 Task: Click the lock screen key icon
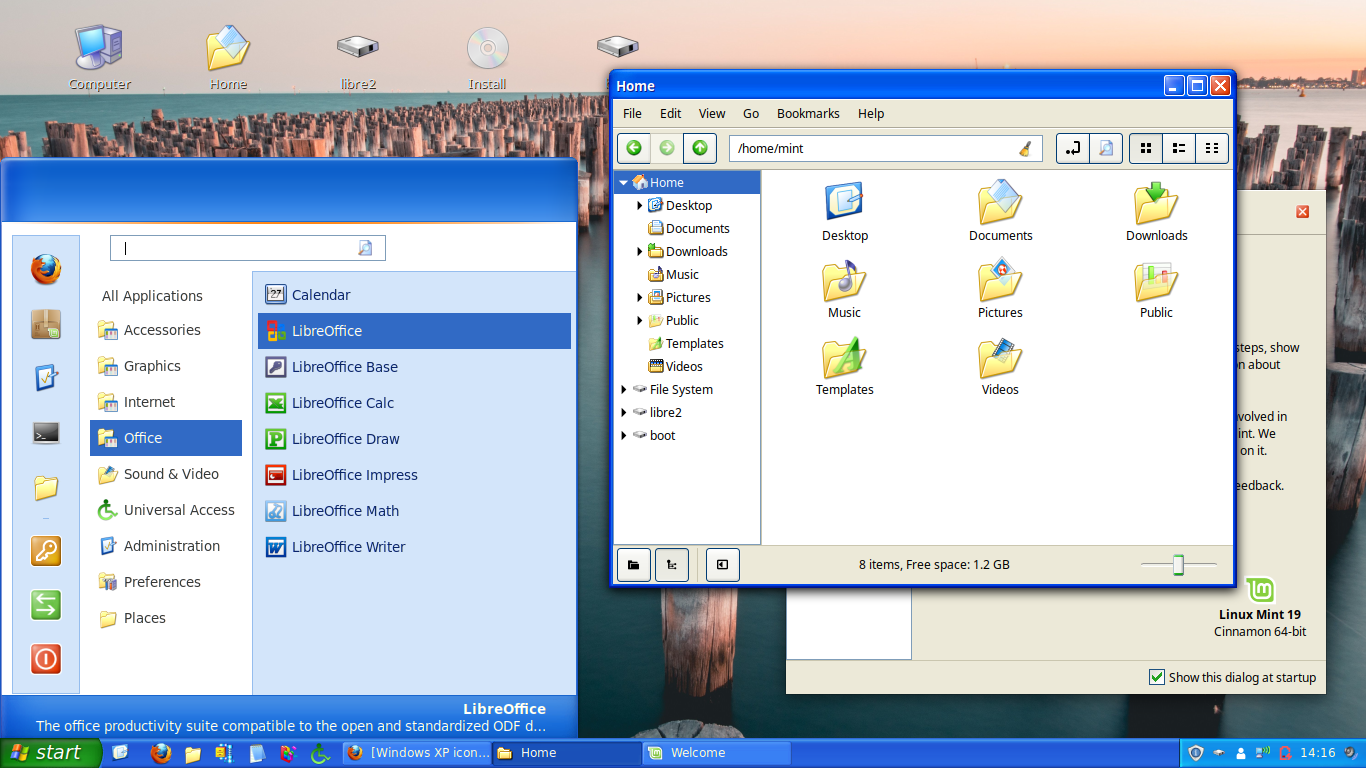46,551
